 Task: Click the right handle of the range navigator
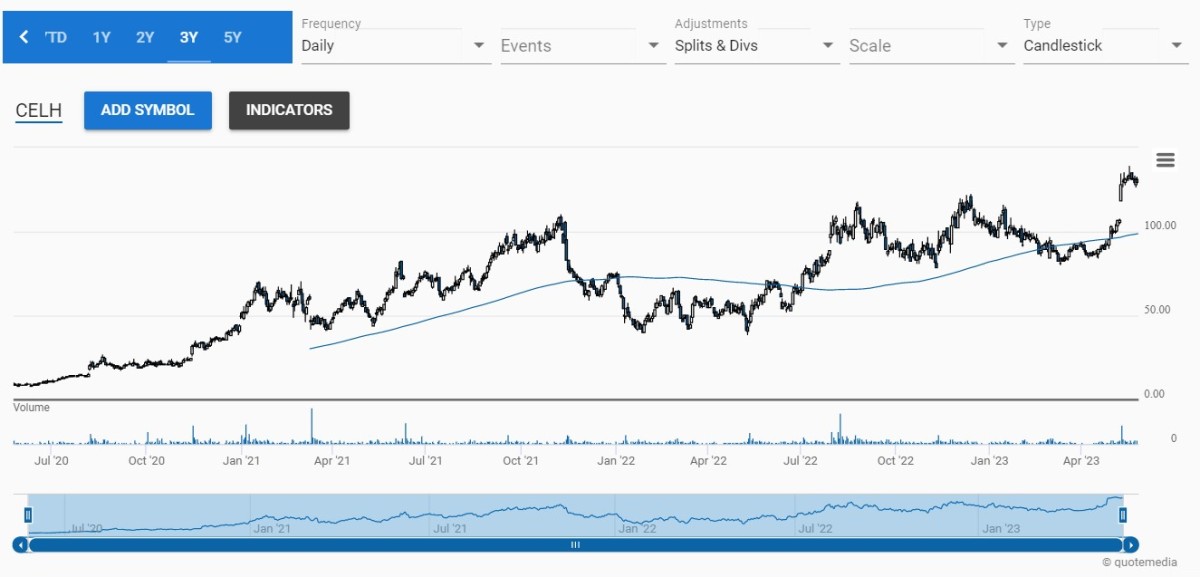(1123, 515)
